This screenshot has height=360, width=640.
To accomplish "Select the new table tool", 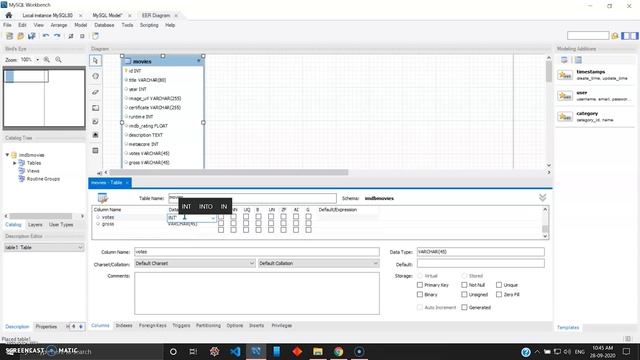I will (96, 151).
